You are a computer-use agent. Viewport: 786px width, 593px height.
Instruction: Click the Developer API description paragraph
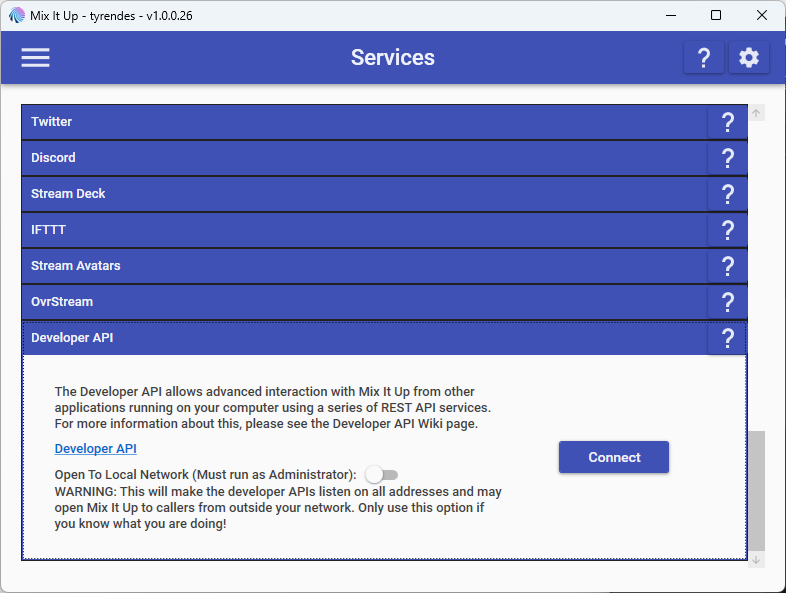click(273, 408)
